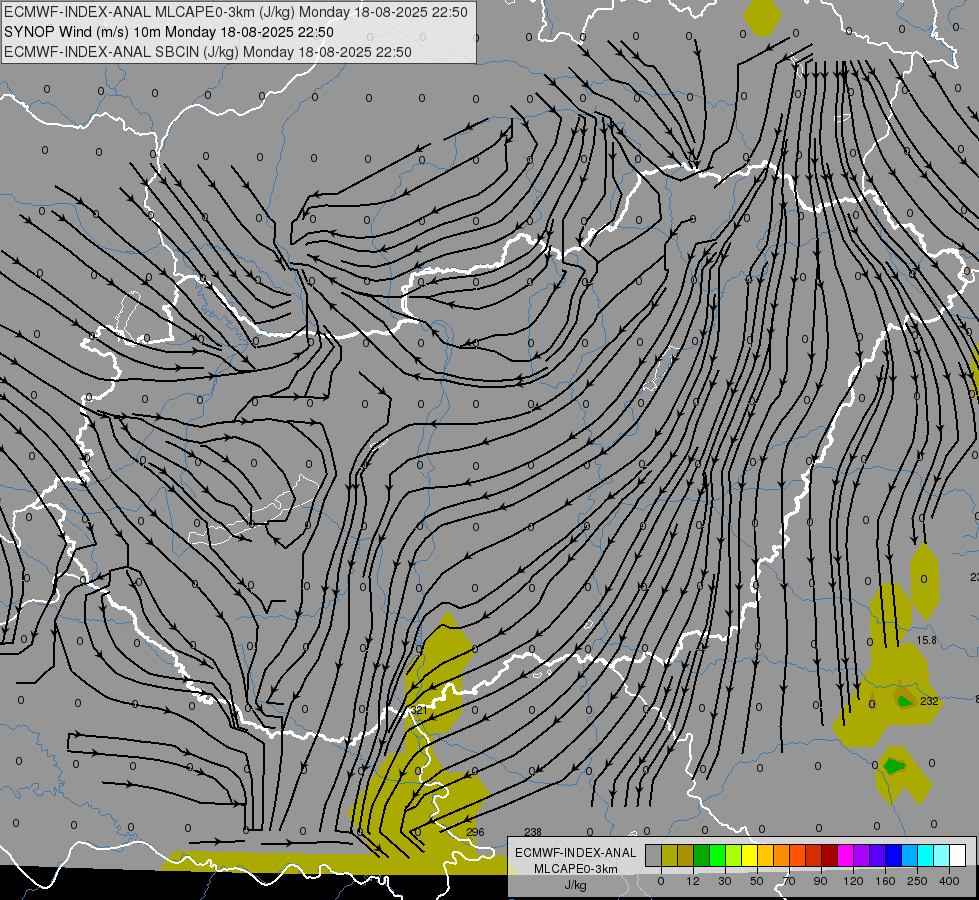
Task: Click the legend tick label 50
Action: 757,881
